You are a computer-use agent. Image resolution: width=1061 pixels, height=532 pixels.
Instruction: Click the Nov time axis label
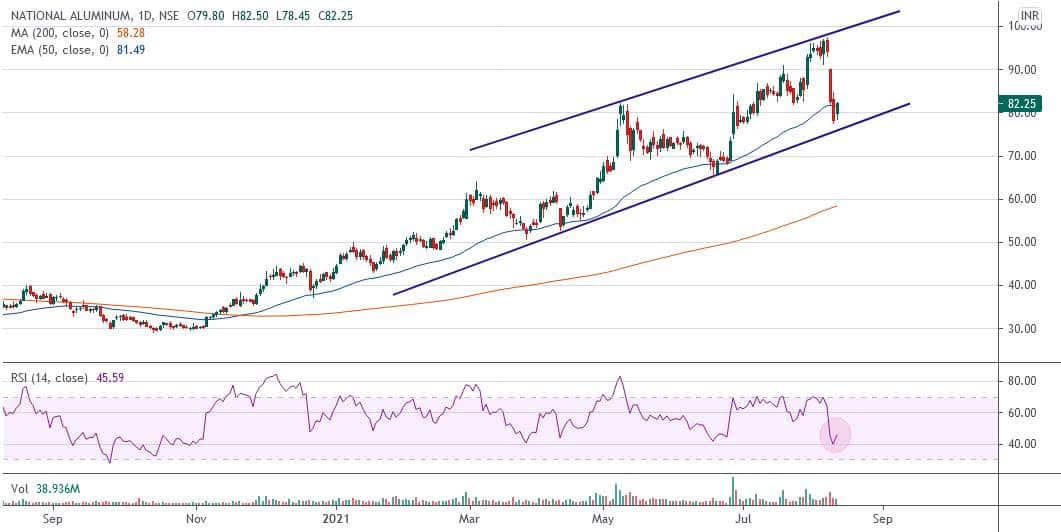coord(196,519)
